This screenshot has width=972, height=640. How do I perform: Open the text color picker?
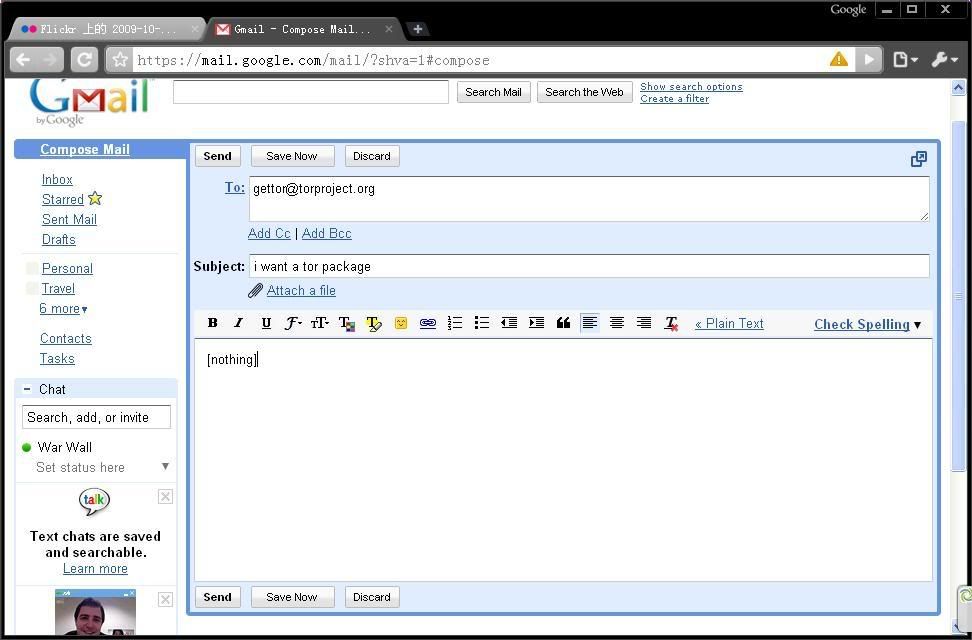[x=347, y=323]
